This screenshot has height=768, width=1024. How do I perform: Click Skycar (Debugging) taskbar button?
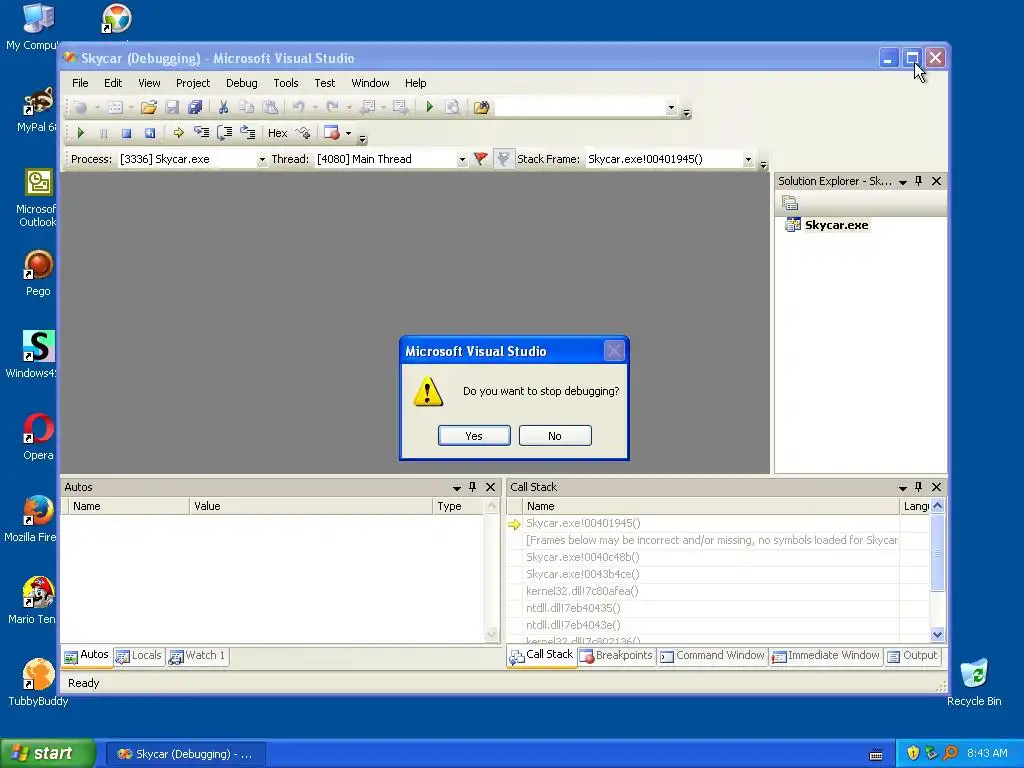[185, 754]
